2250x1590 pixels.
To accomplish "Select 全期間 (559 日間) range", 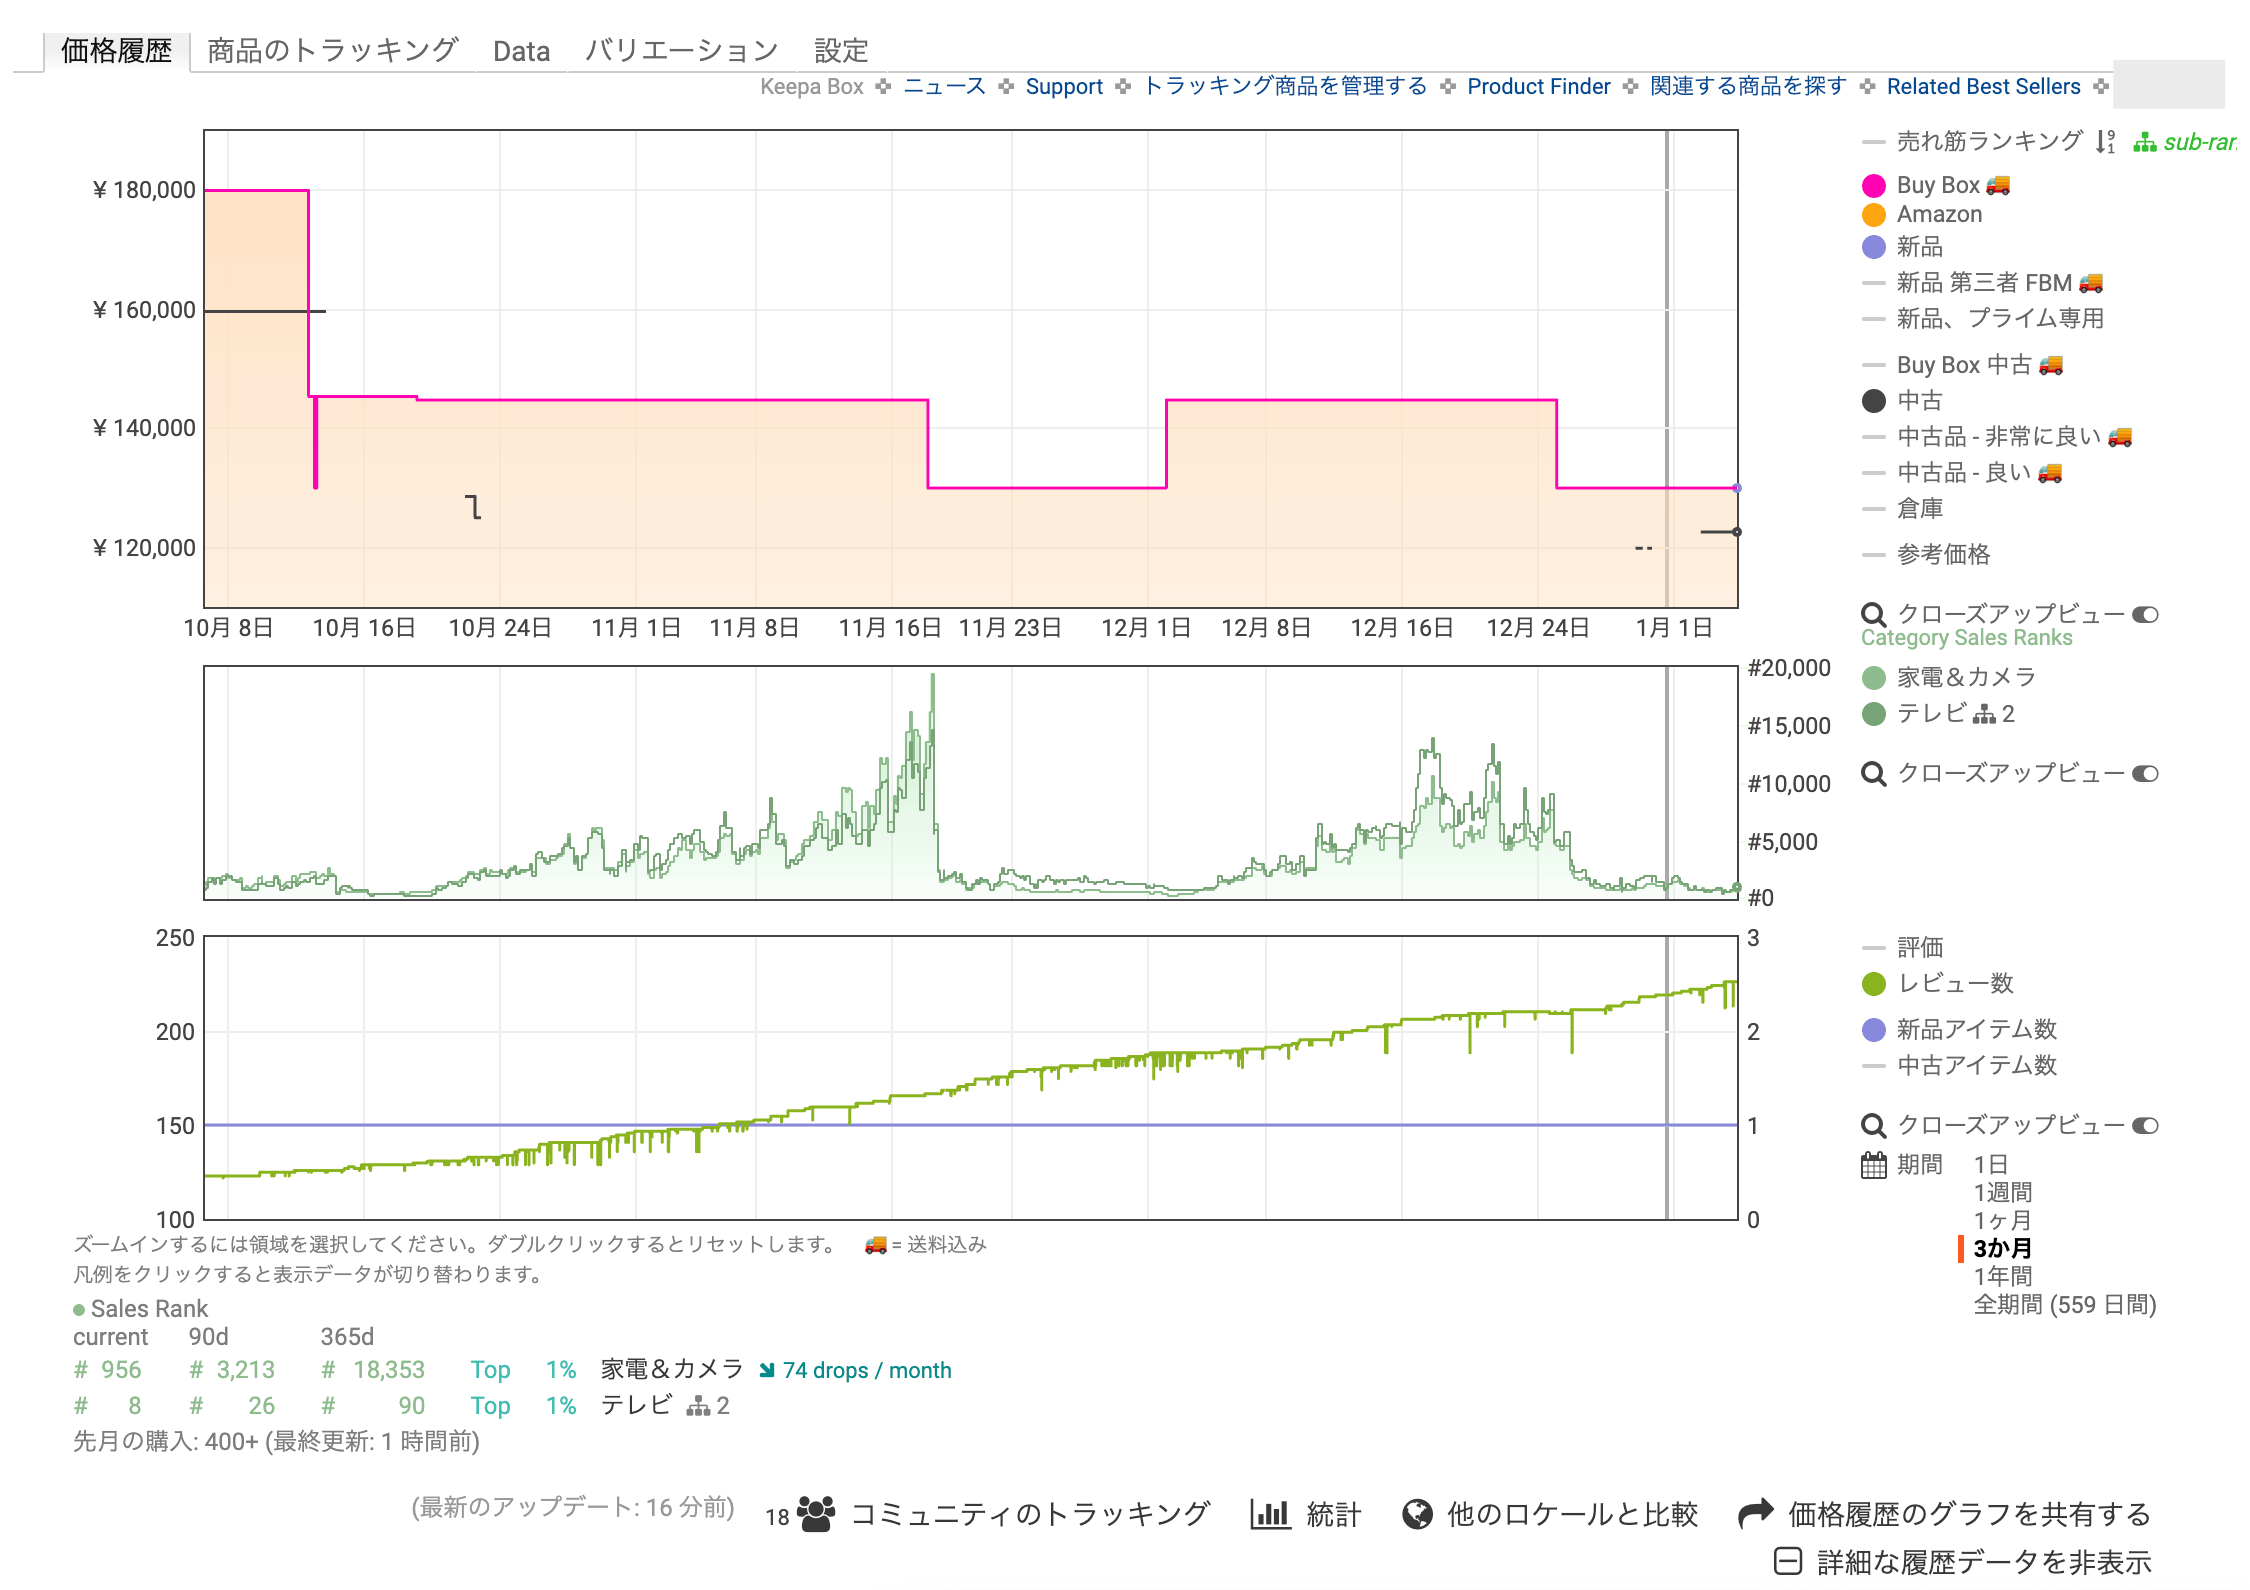I will click(x=2064, y=1304).
